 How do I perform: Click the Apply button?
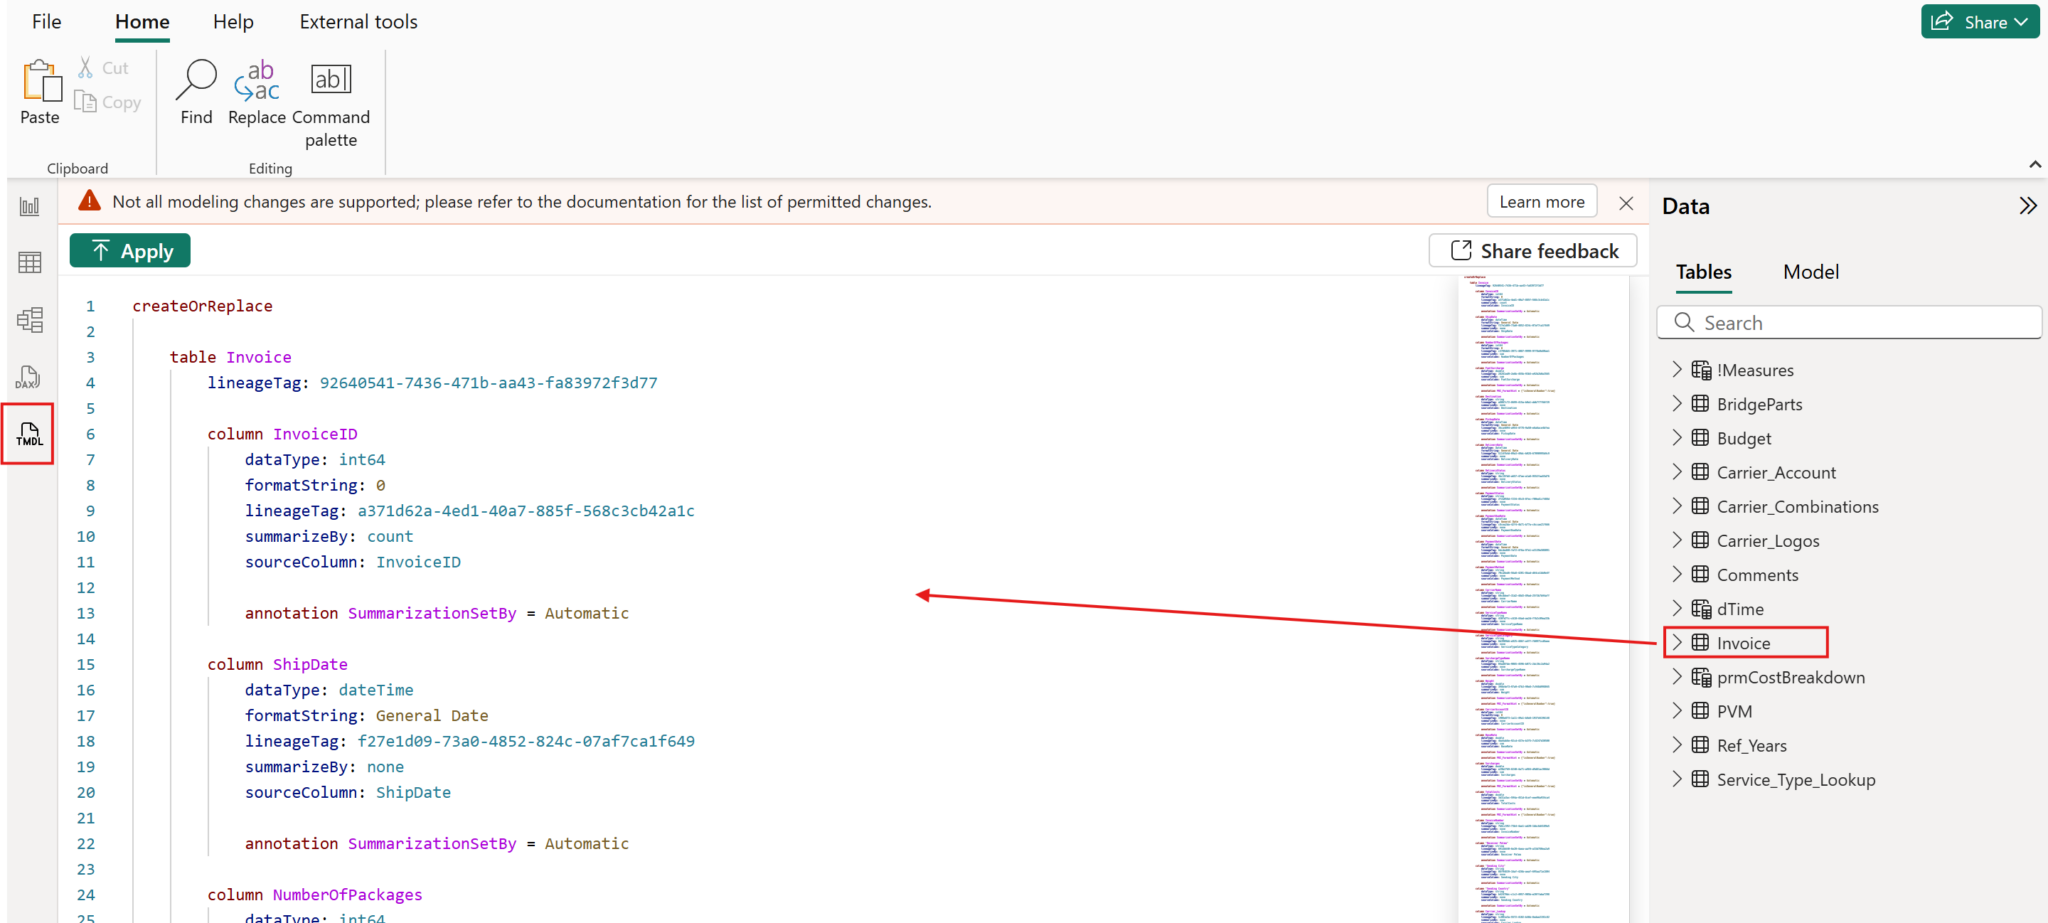[x=130, y=251]
